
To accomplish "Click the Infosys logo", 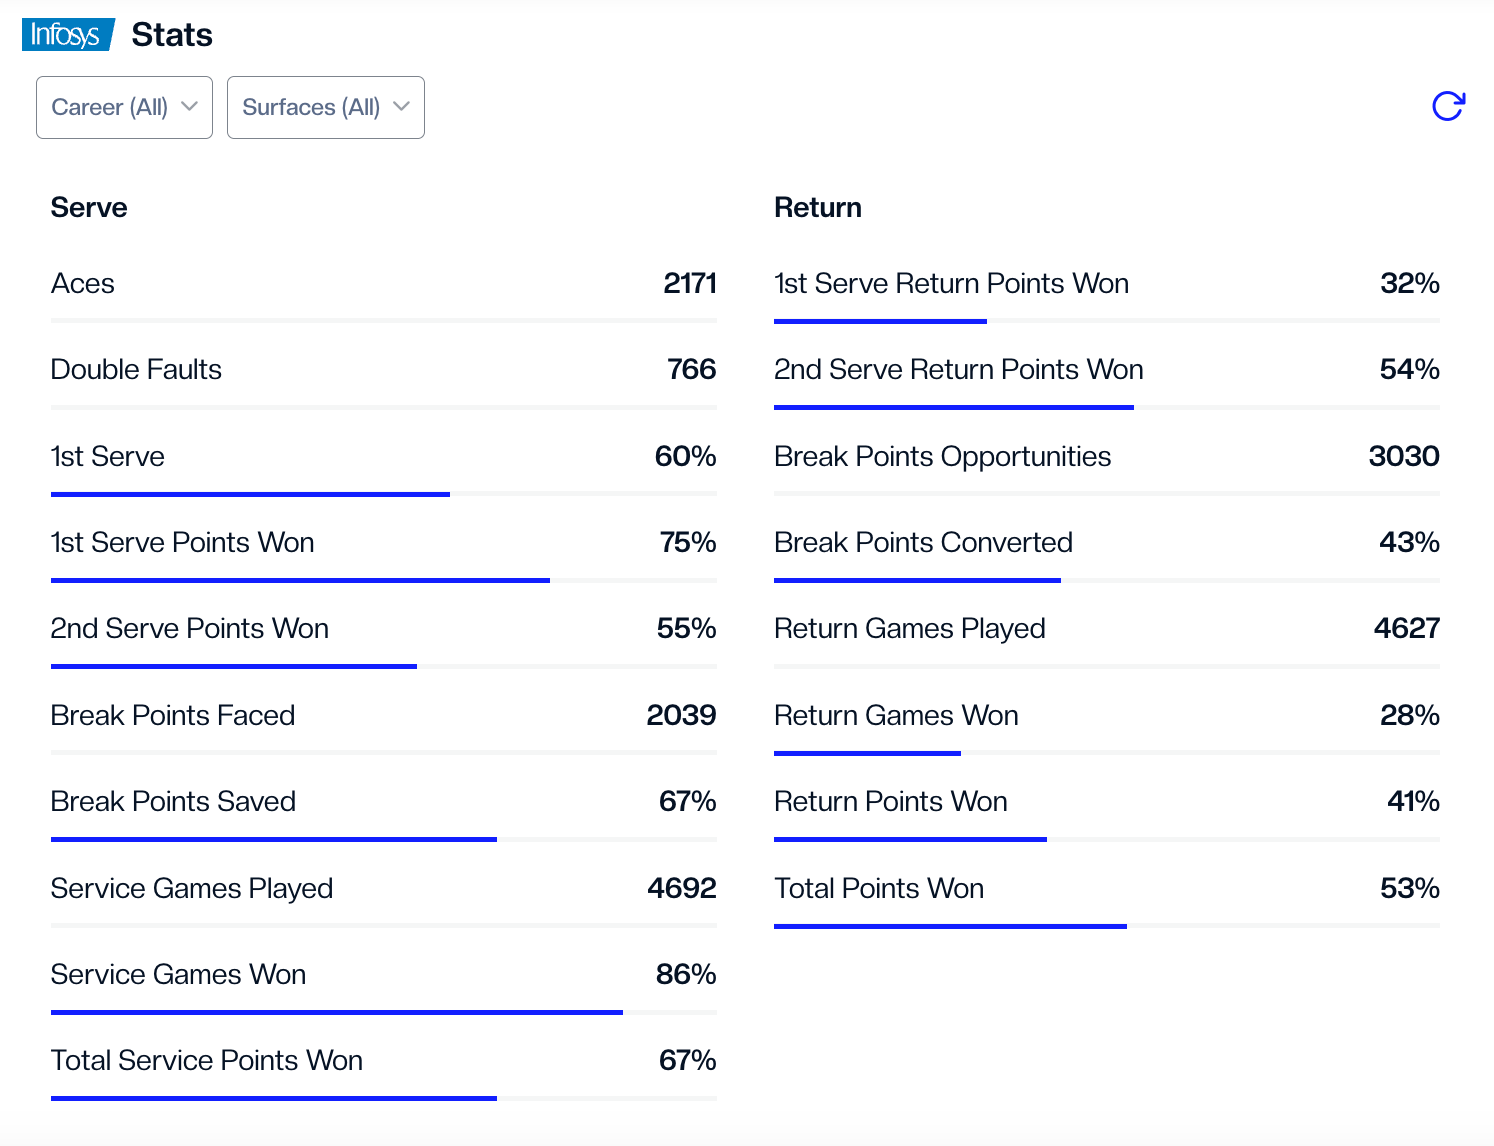I will coord(67,35).
